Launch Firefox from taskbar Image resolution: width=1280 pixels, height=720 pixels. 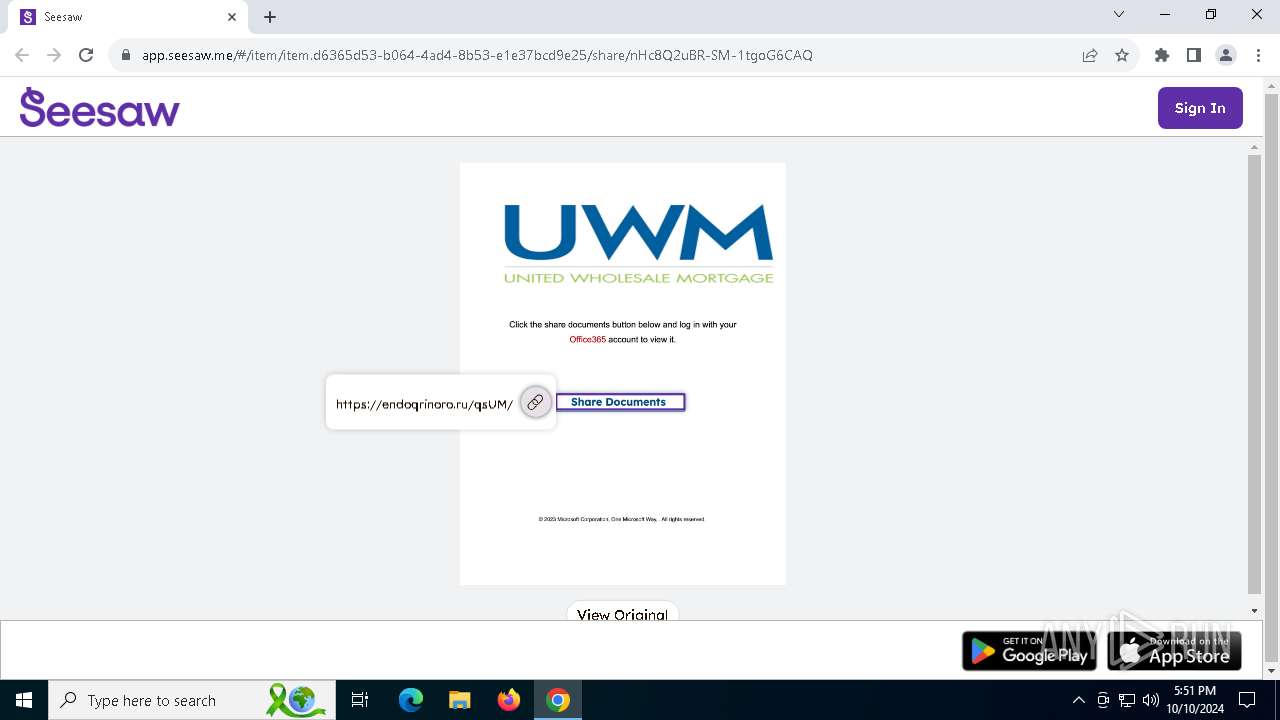[509, 700]
